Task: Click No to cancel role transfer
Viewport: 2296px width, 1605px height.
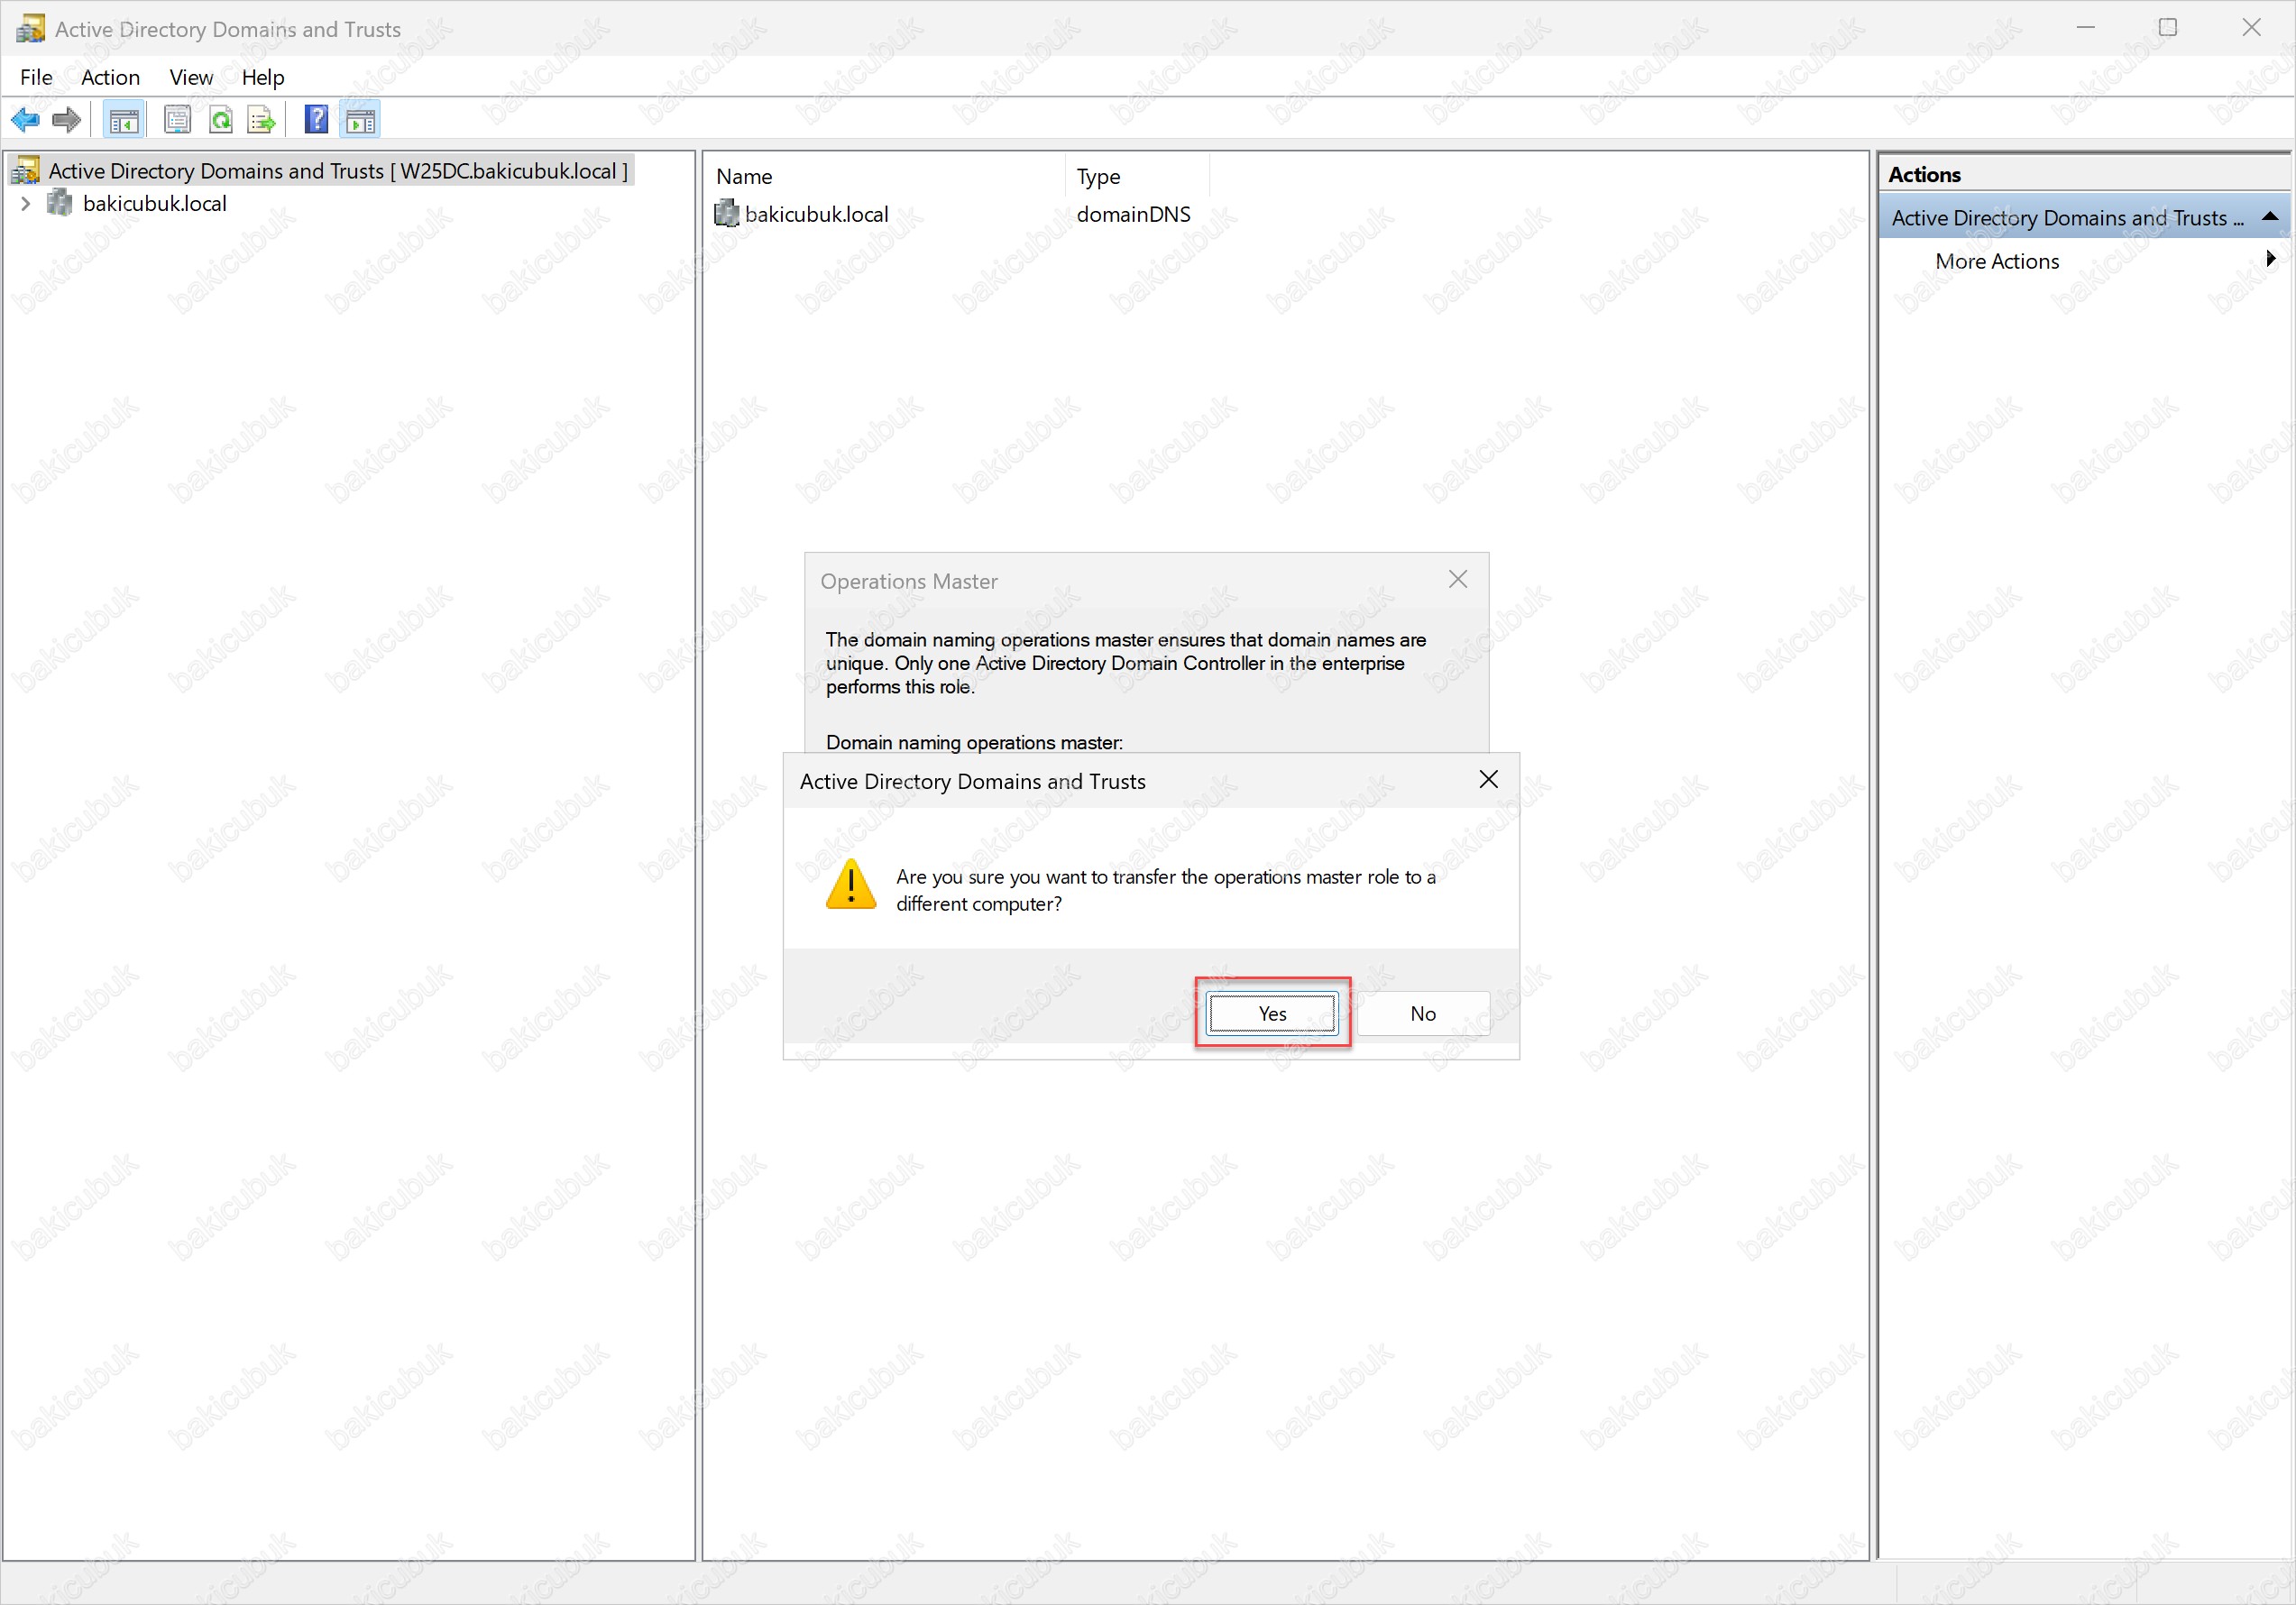Action: click(1423, 1013)
